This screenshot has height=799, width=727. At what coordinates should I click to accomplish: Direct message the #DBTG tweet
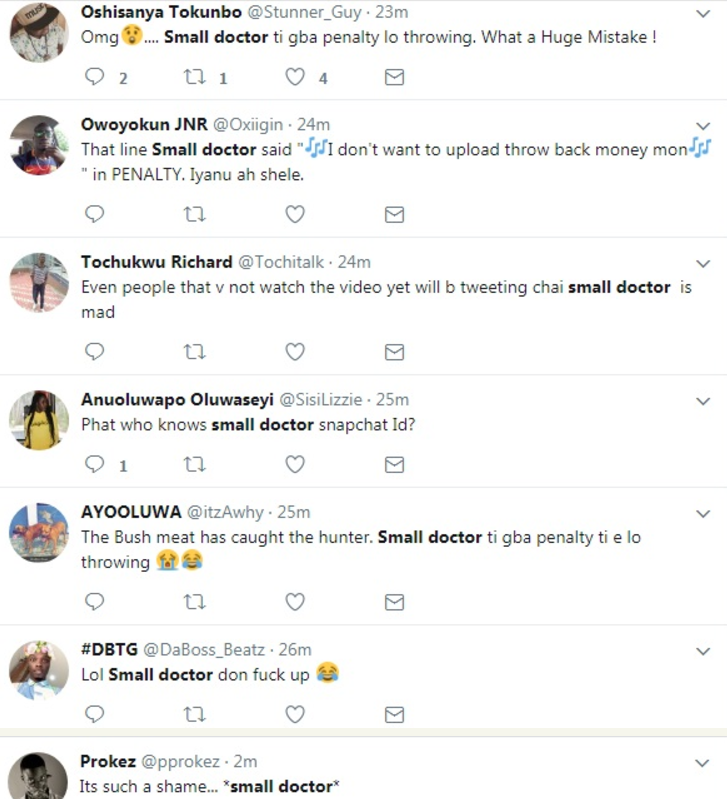[395, 714]
